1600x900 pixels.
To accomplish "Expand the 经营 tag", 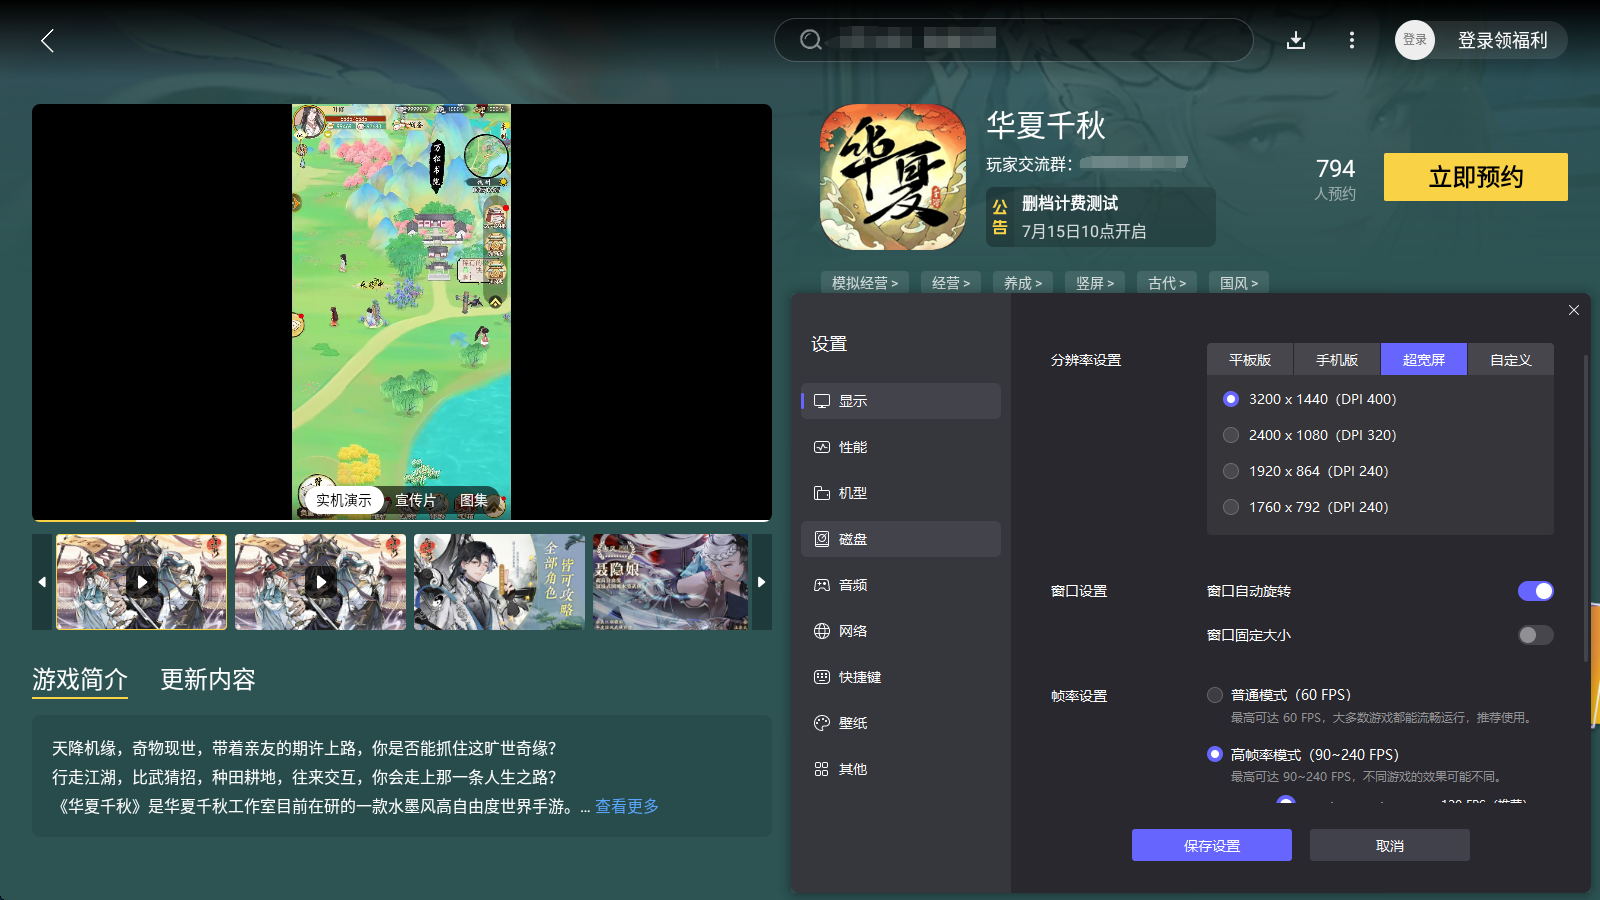I will tap(951, 283).
